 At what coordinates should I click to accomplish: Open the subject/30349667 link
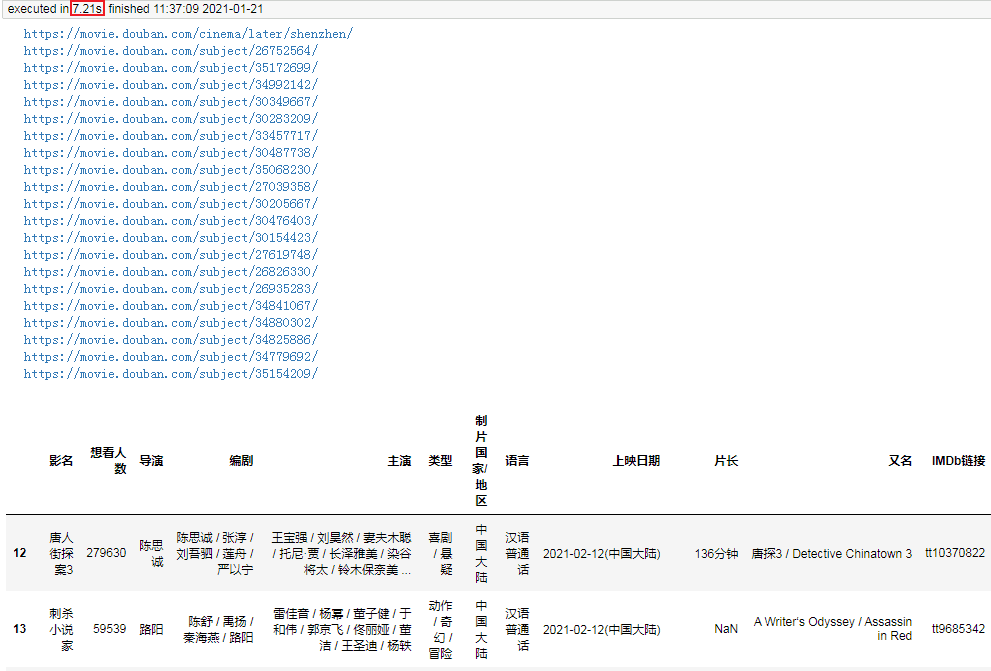click(x=171, y=102)
